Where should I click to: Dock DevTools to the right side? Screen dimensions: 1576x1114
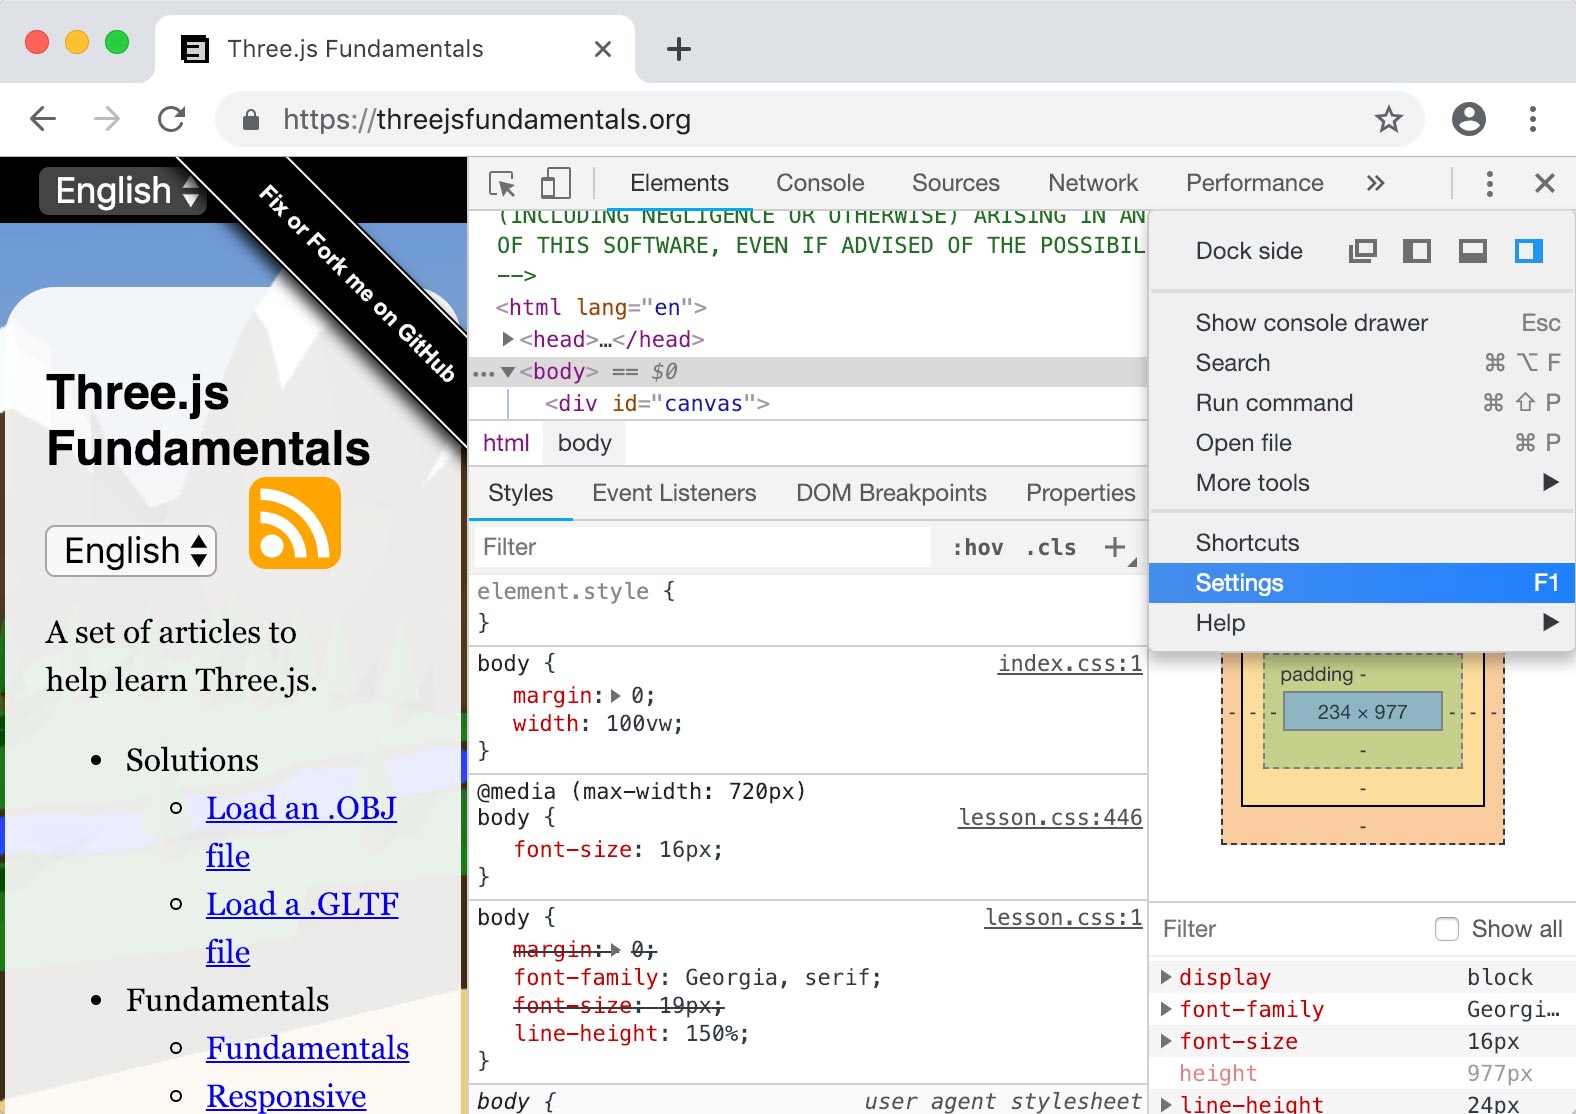tap(1528, 251)
